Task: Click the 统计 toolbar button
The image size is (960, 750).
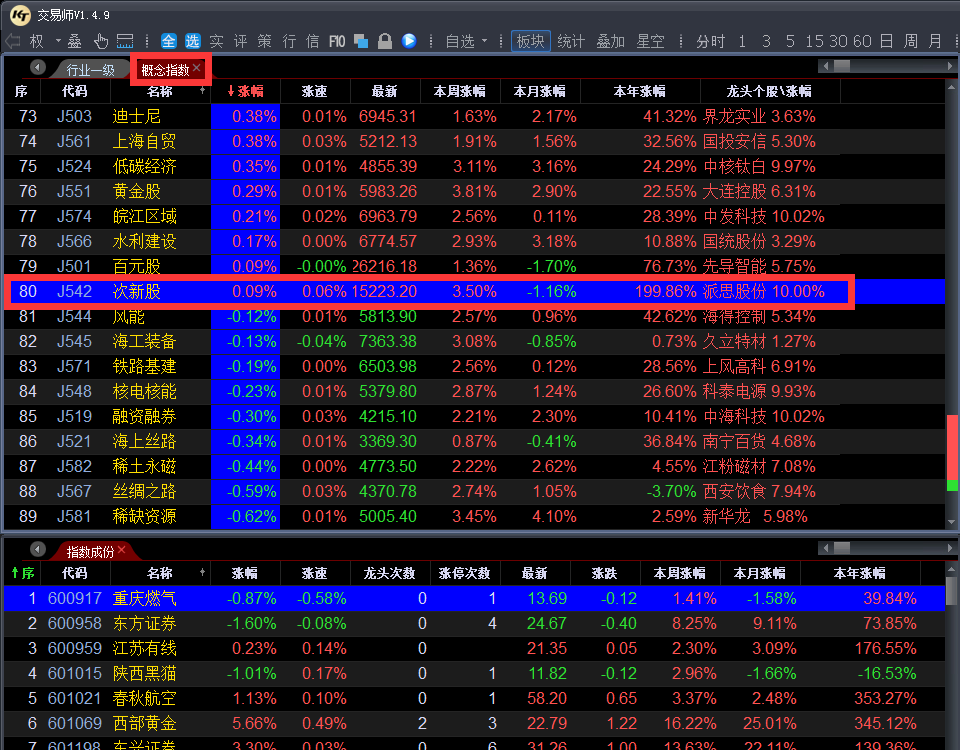Action: [x=571, y=41]
